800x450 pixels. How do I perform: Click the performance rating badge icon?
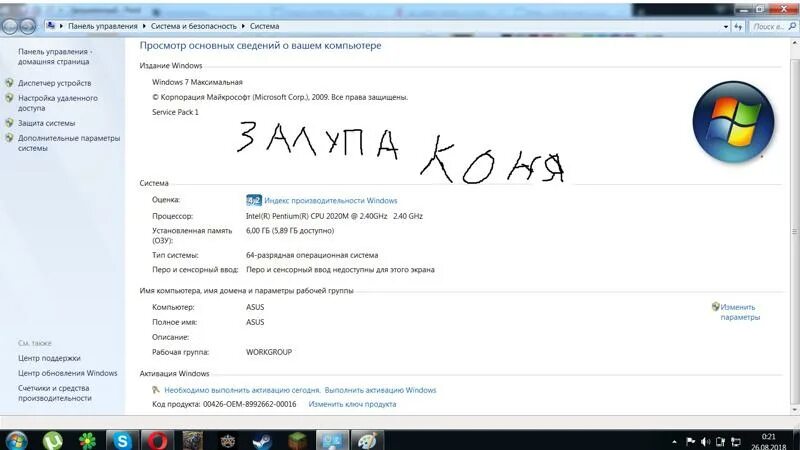pyautogui.click(x=254, y=200)
